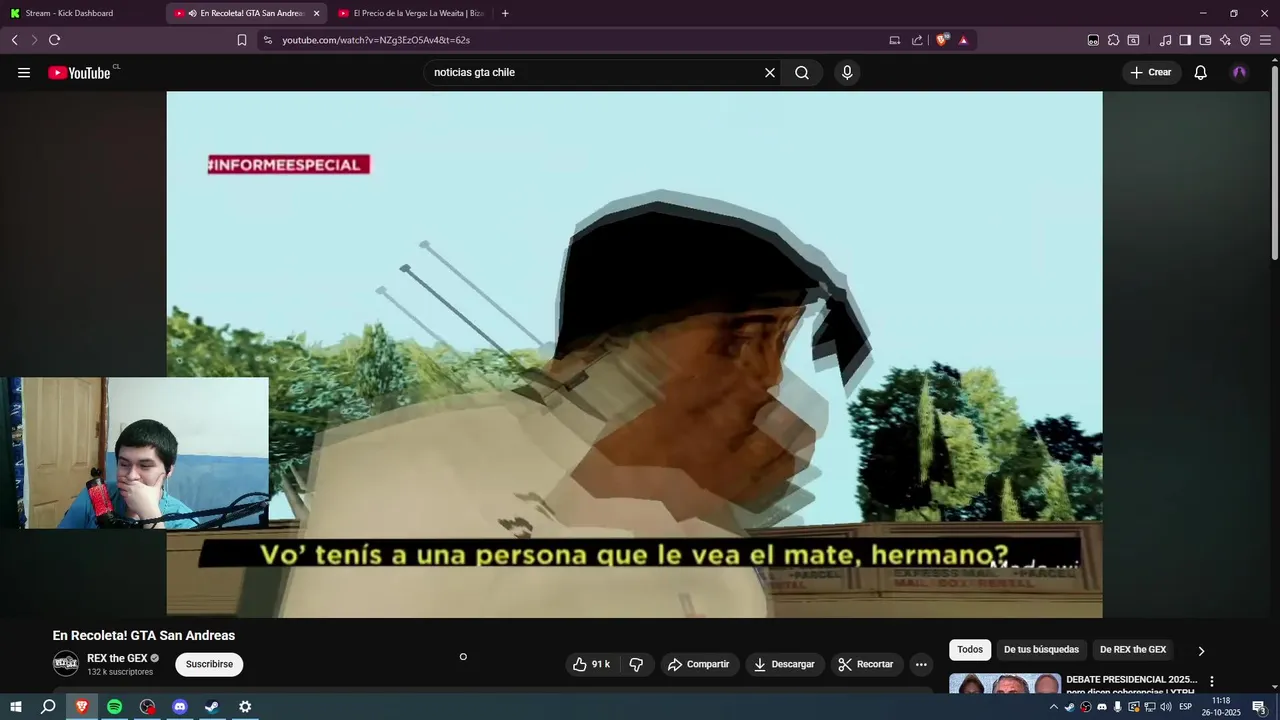Viewport: 1280px width, 720px height.
Task: Clear the search text with the X
Action: [770, 72]
